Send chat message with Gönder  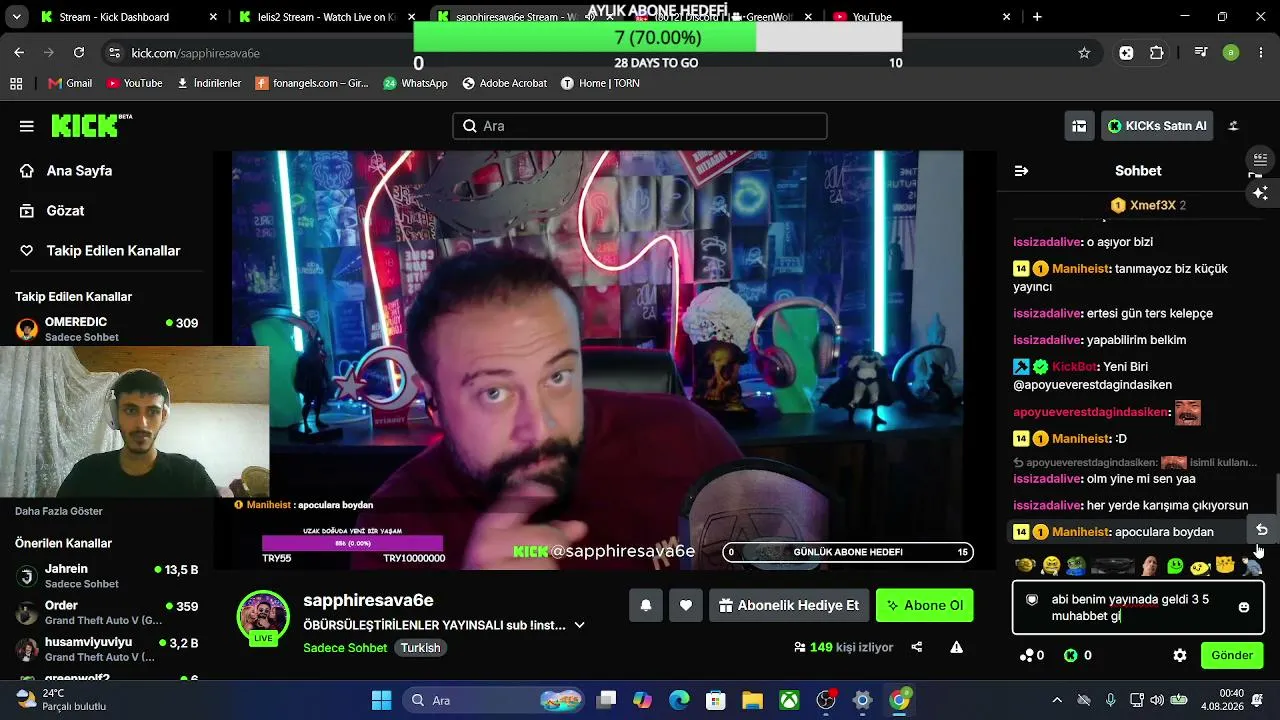pos(1232,655)
